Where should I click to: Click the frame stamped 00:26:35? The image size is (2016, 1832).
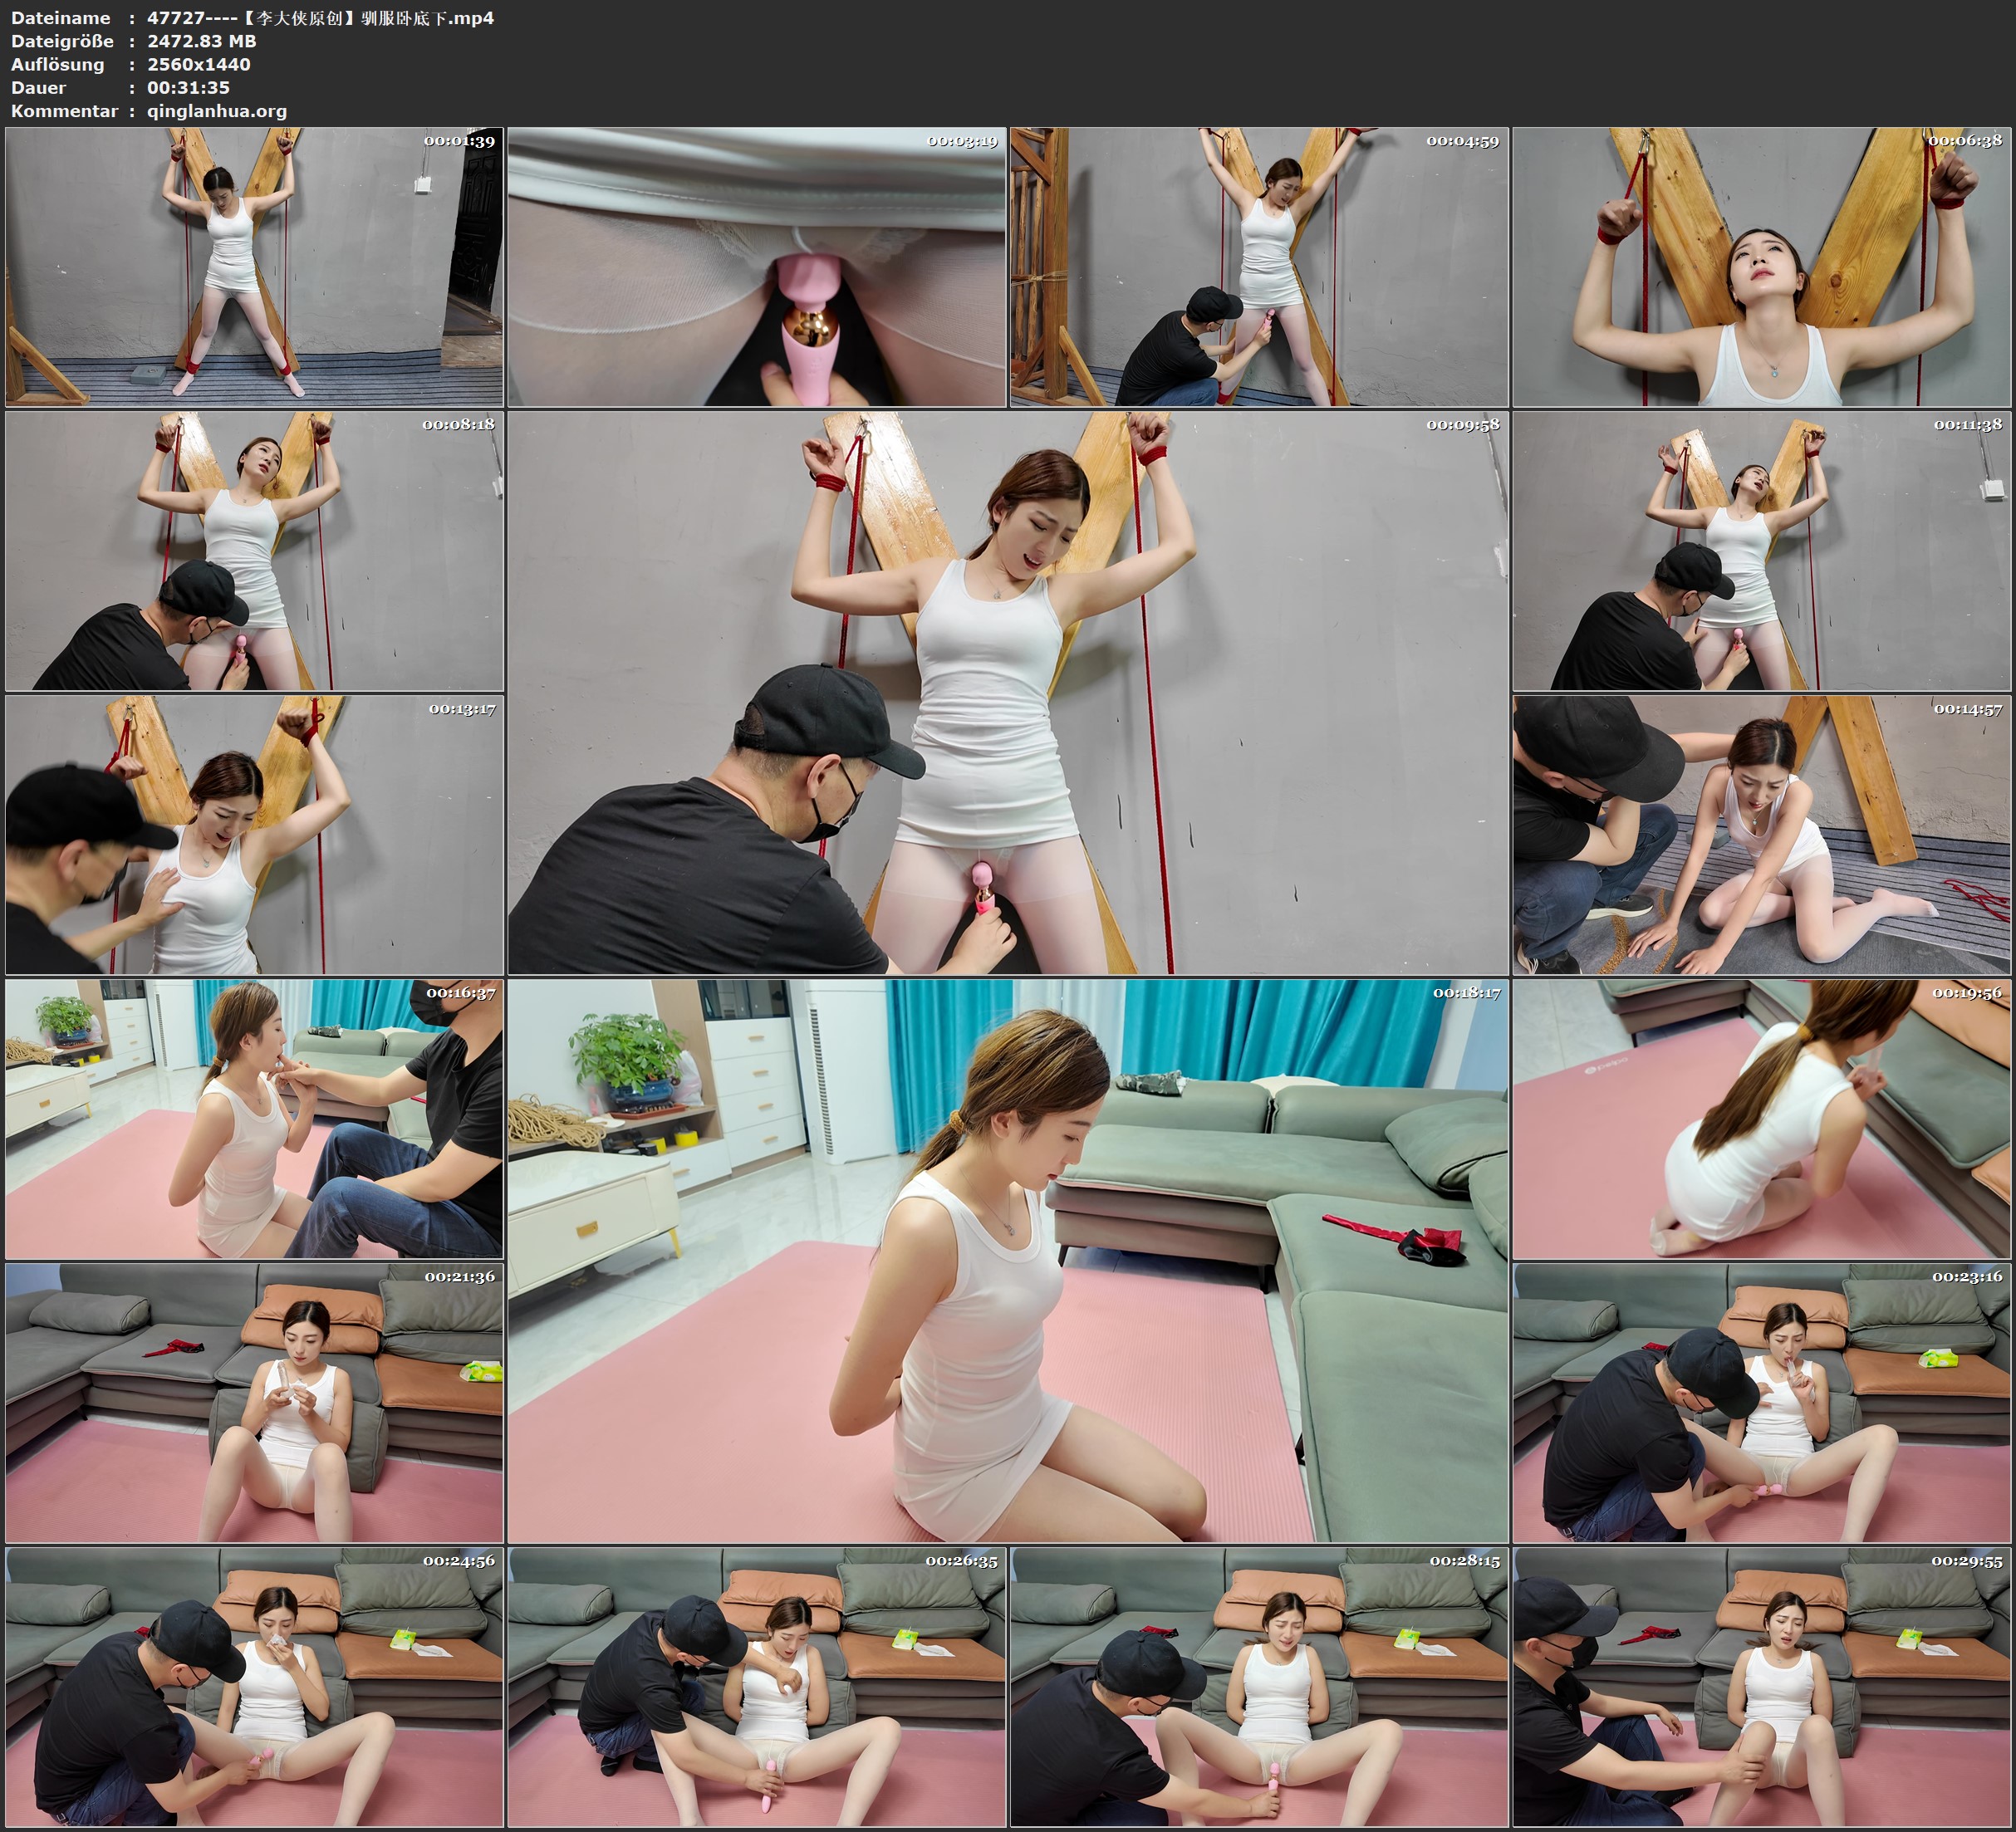tap(757, 1687)
